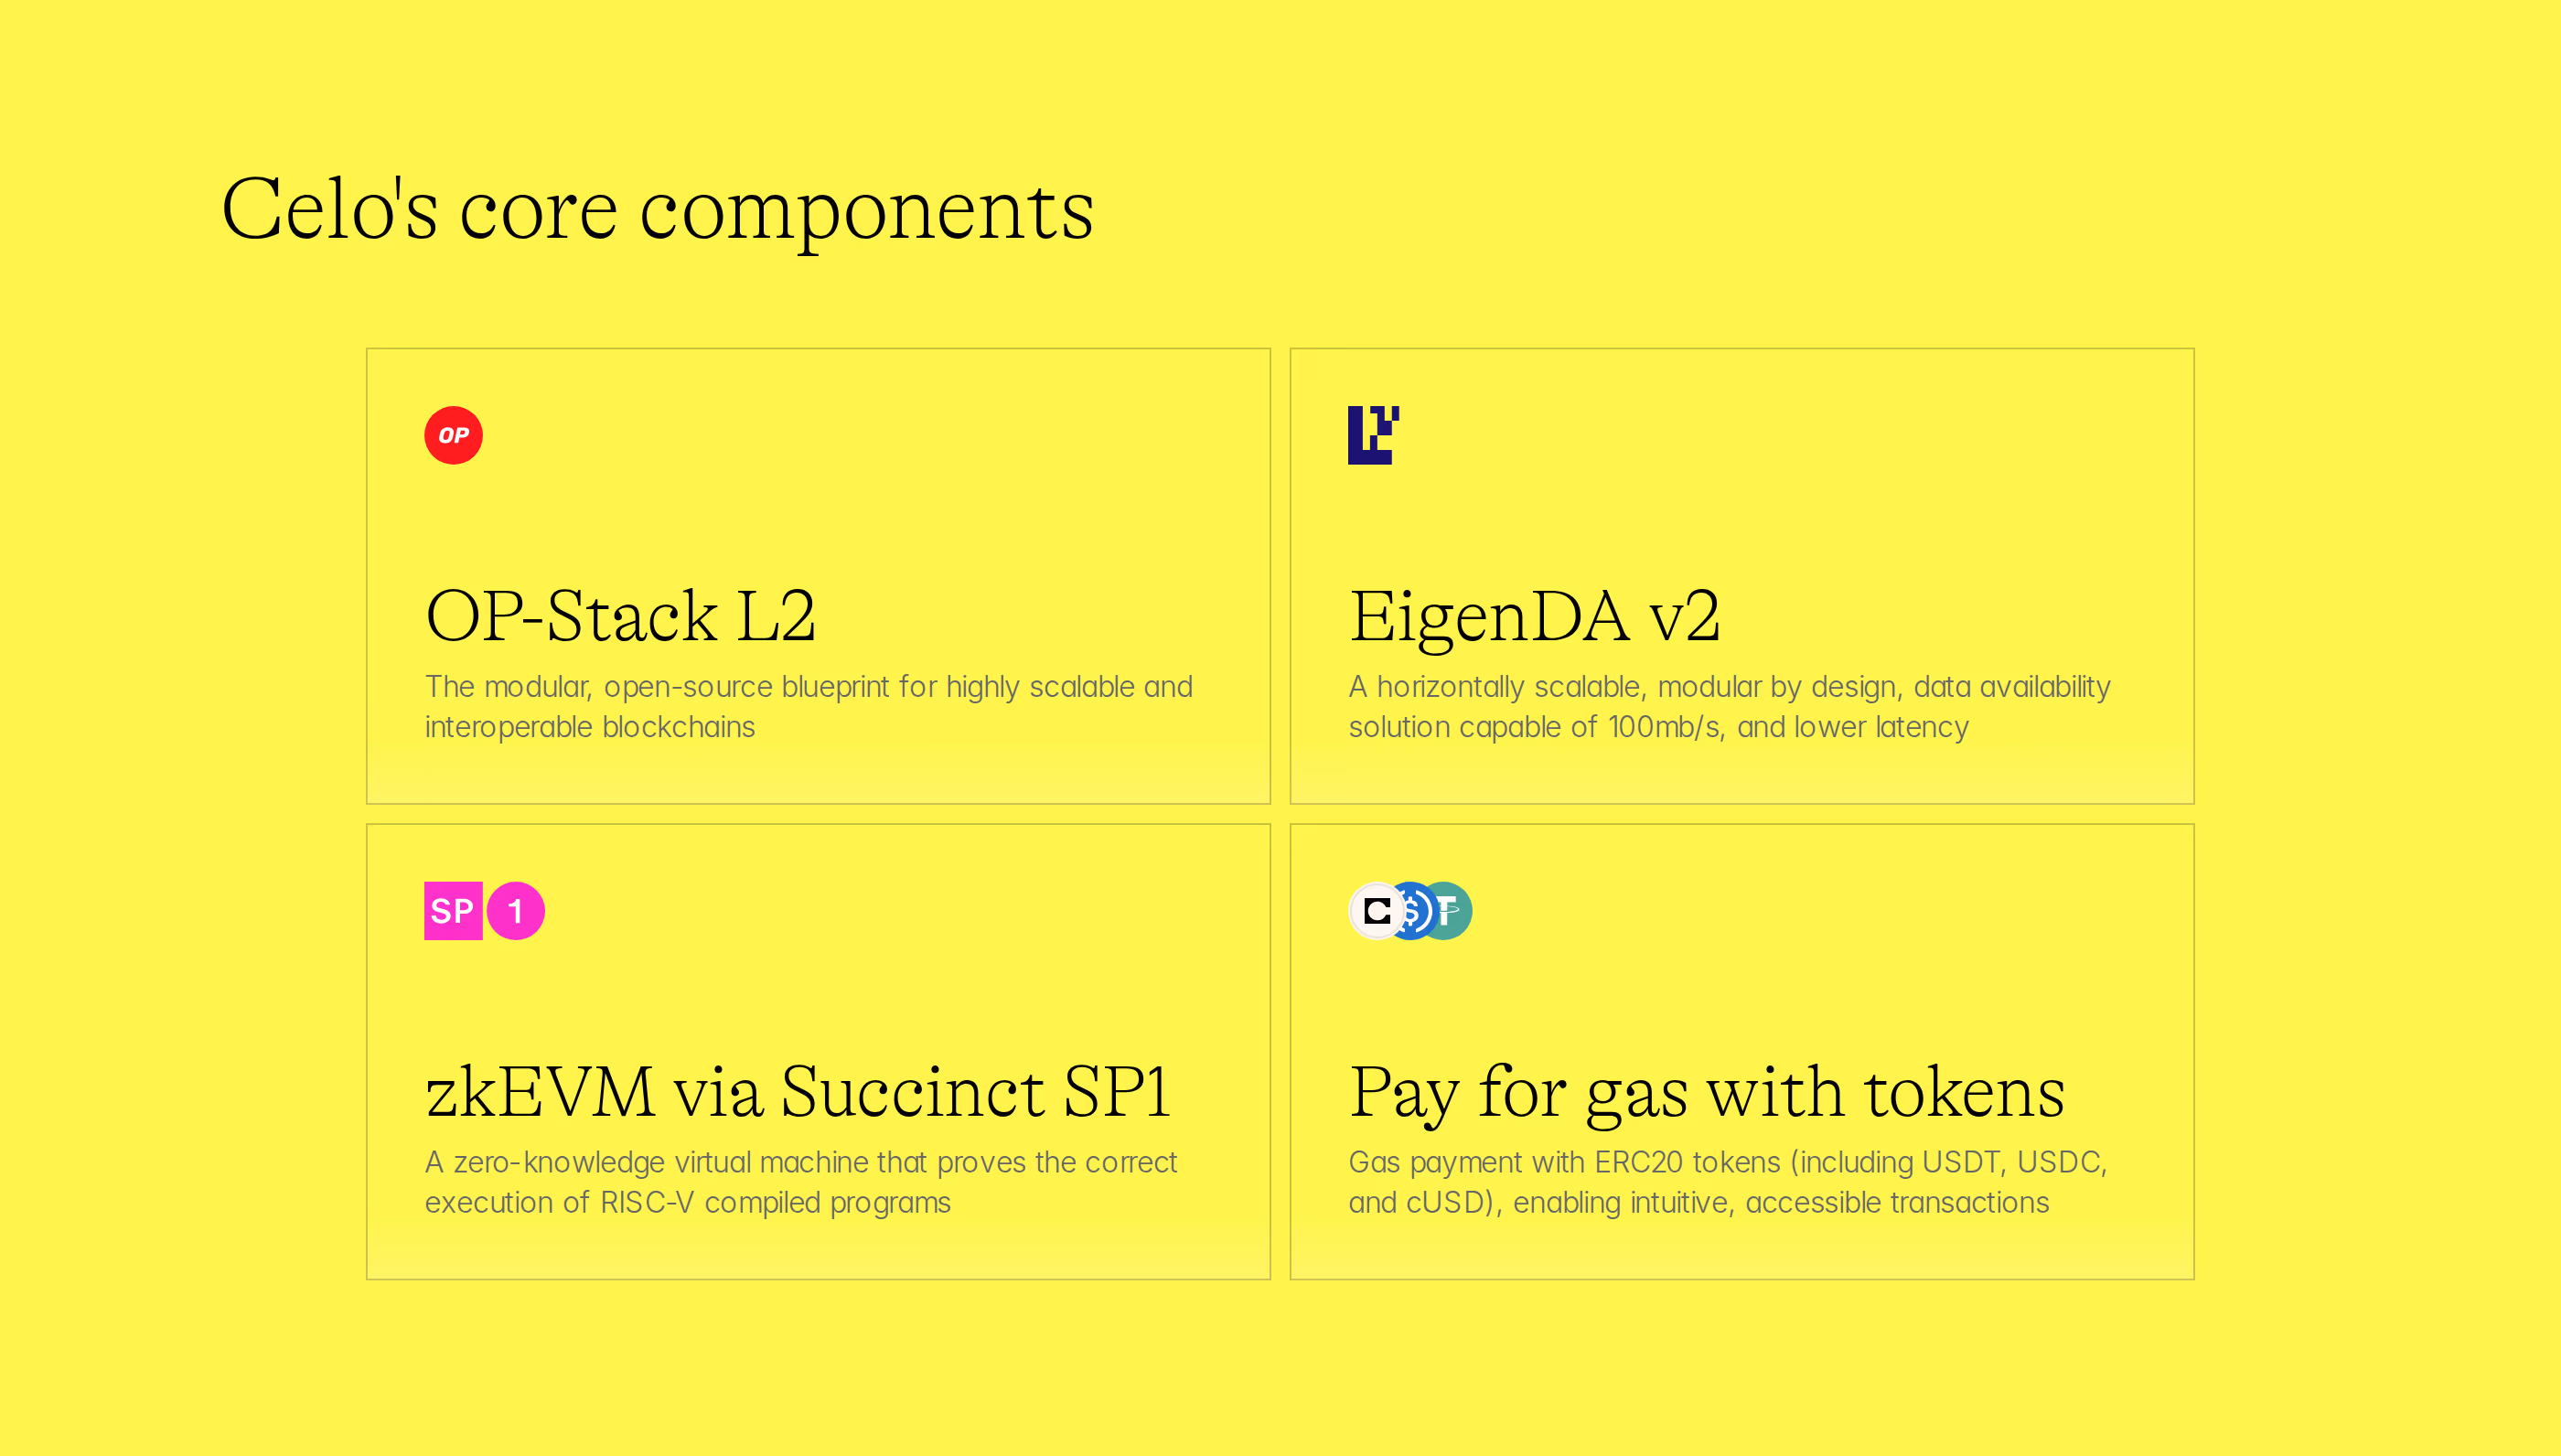Click the red OP Optimism logo icon
This screenshot has height=1456, width=2561.
tap(453, 435)
